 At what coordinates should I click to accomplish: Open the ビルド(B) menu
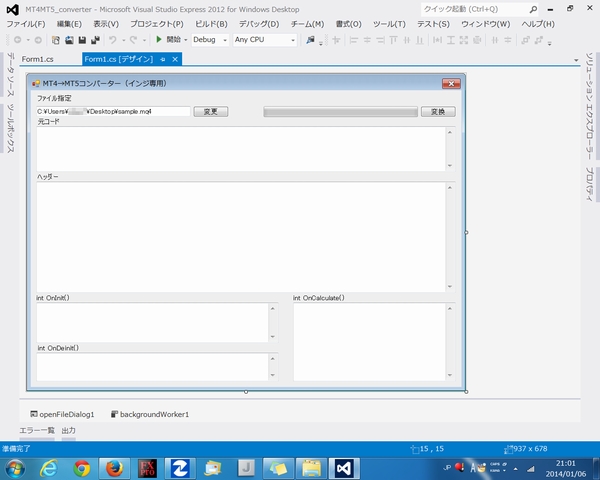(x=211, y=24)
